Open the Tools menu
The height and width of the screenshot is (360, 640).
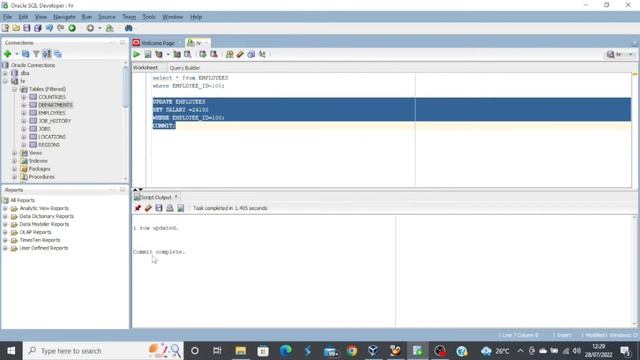click(149, 17)
